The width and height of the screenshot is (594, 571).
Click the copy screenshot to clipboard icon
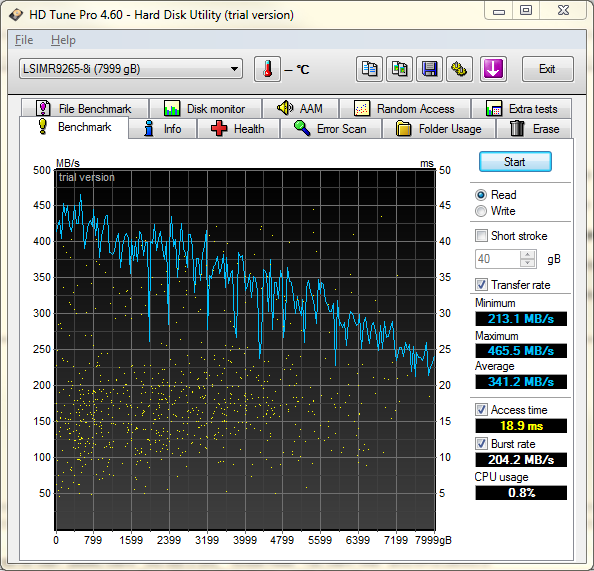399,69
